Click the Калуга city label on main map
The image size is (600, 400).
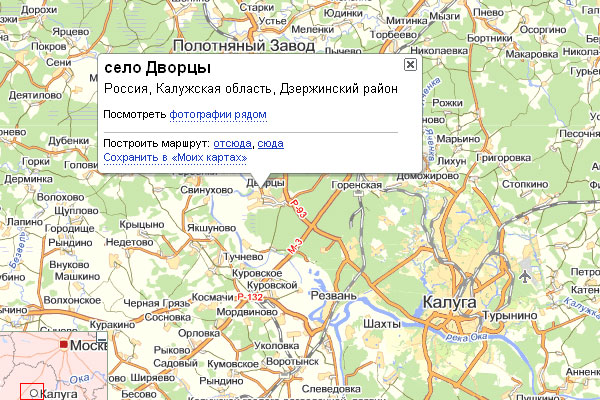click(450, 302)
